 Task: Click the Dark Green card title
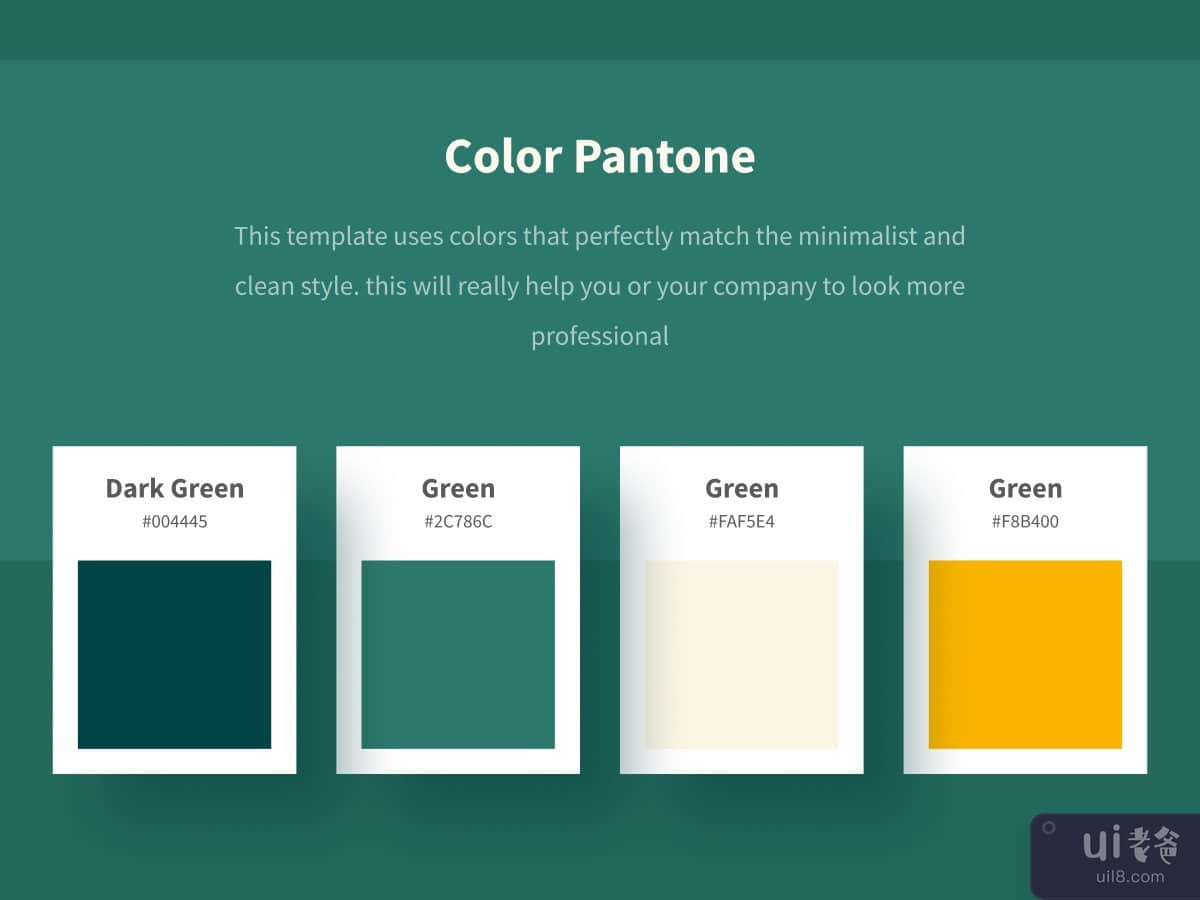174,488
